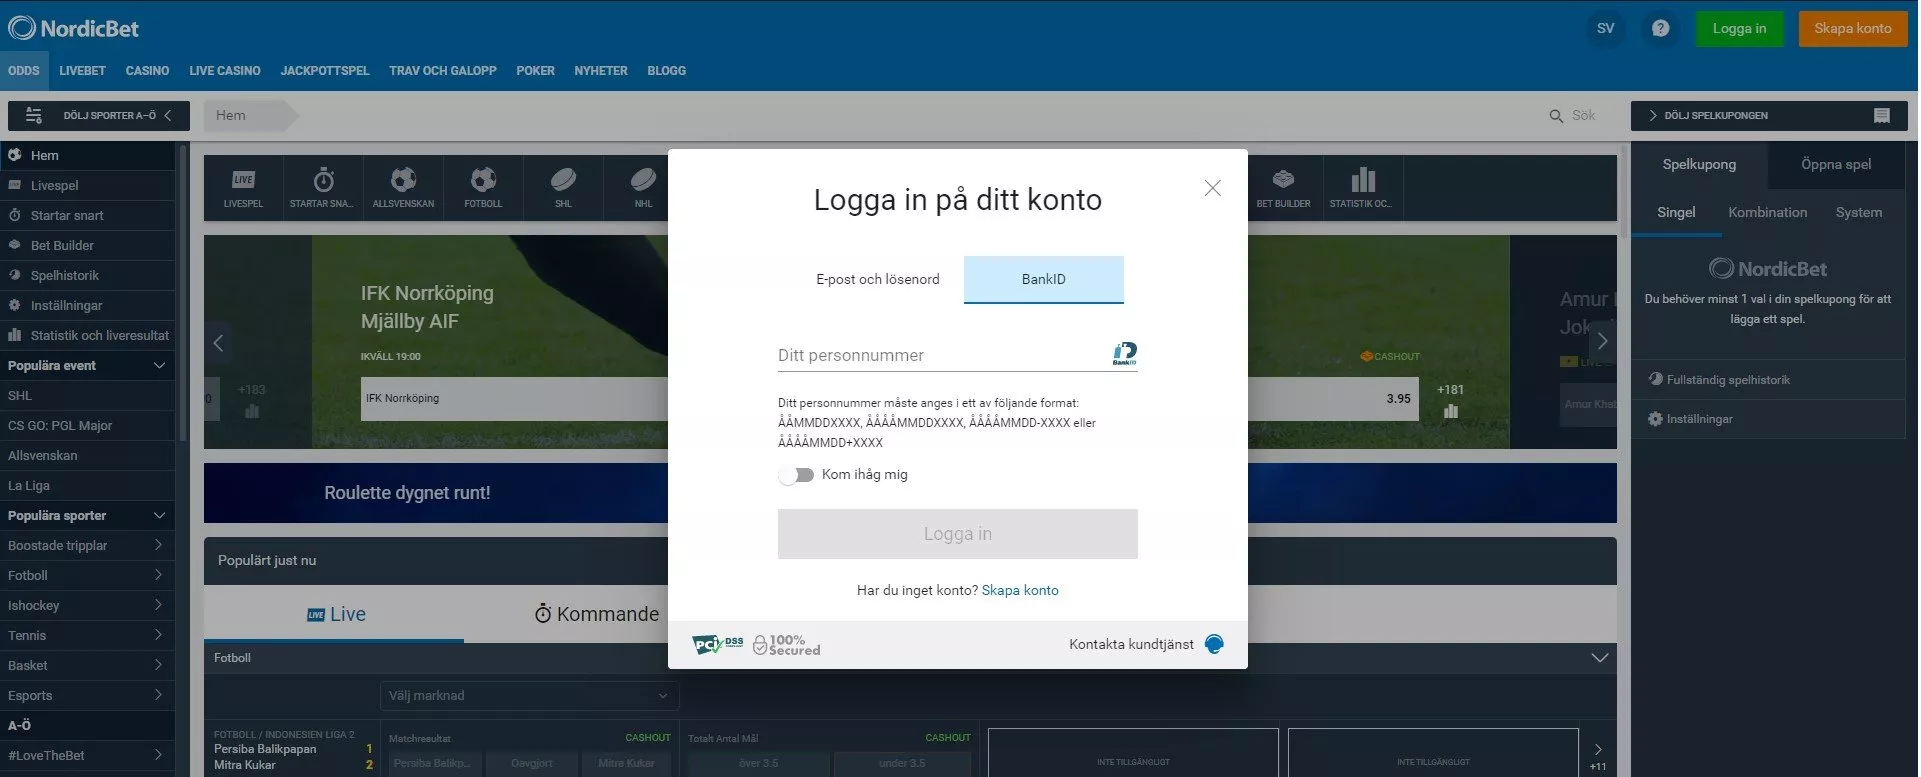Open Startar snart in the sidebar
This screenshot has height=777, width=1921.
(87, 215)
